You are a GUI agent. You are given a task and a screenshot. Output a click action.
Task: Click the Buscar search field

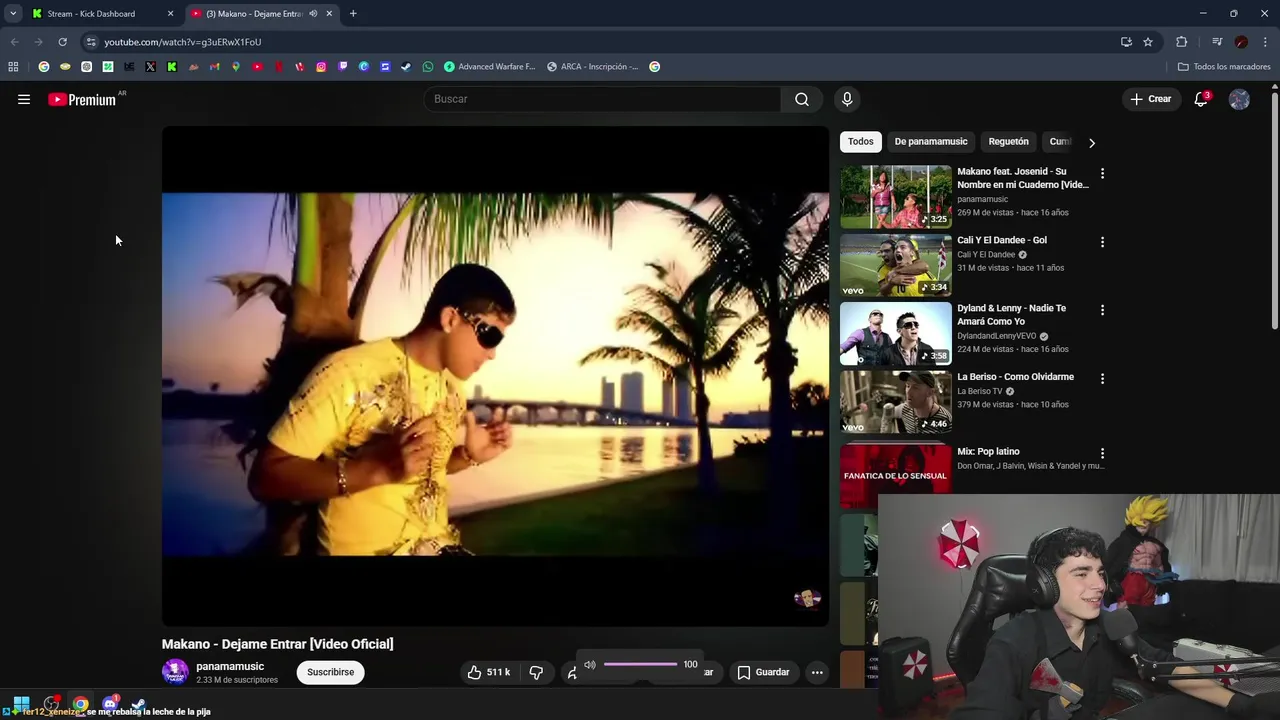pyautogui.click(x=604, y=99)
